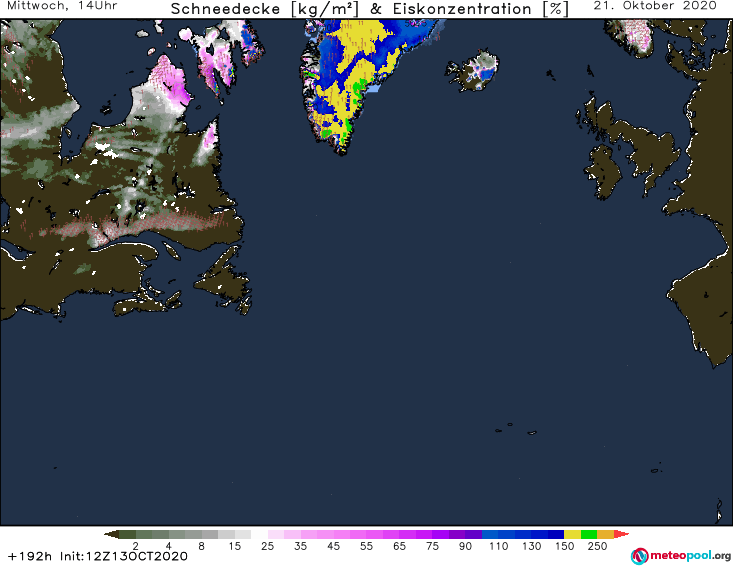Click the dark arrow at legend's left end
Screen dimensions: 733x566
[x=111, y=534]
